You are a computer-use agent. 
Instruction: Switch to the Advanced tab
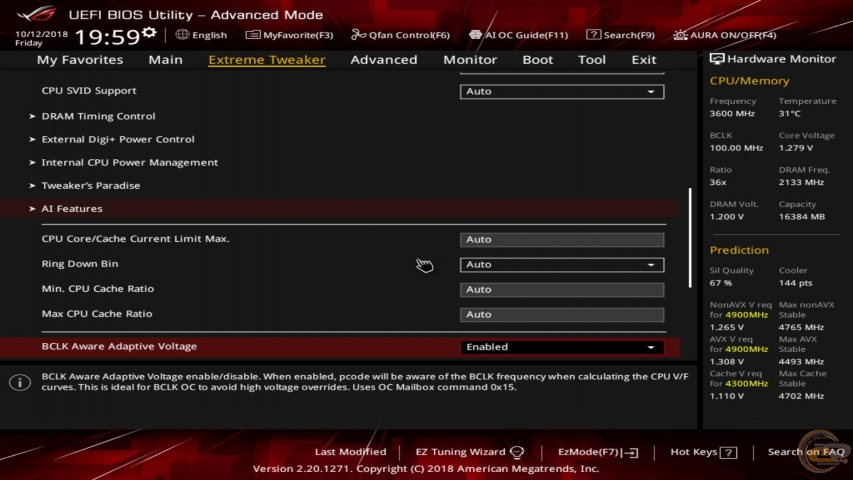[x=383, y=60]
